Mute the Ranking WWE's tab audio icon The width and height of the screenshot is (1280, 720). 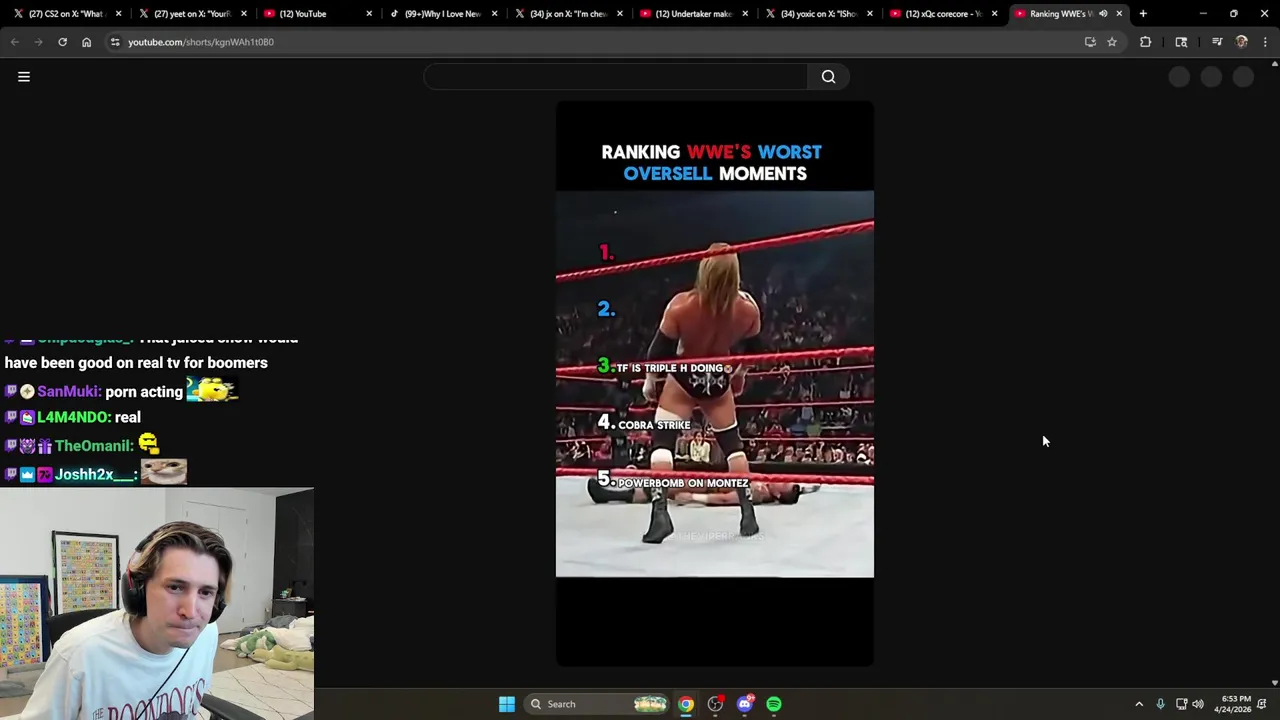pyautogui.click(x=1103, y=14)
